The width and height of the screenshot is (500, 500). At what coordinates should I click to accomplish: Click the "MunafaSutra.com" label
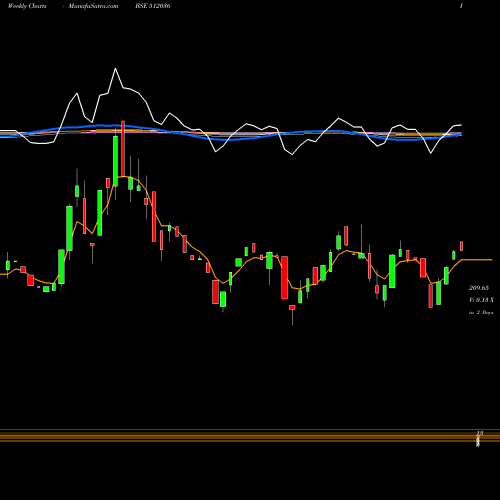[93, 6]
